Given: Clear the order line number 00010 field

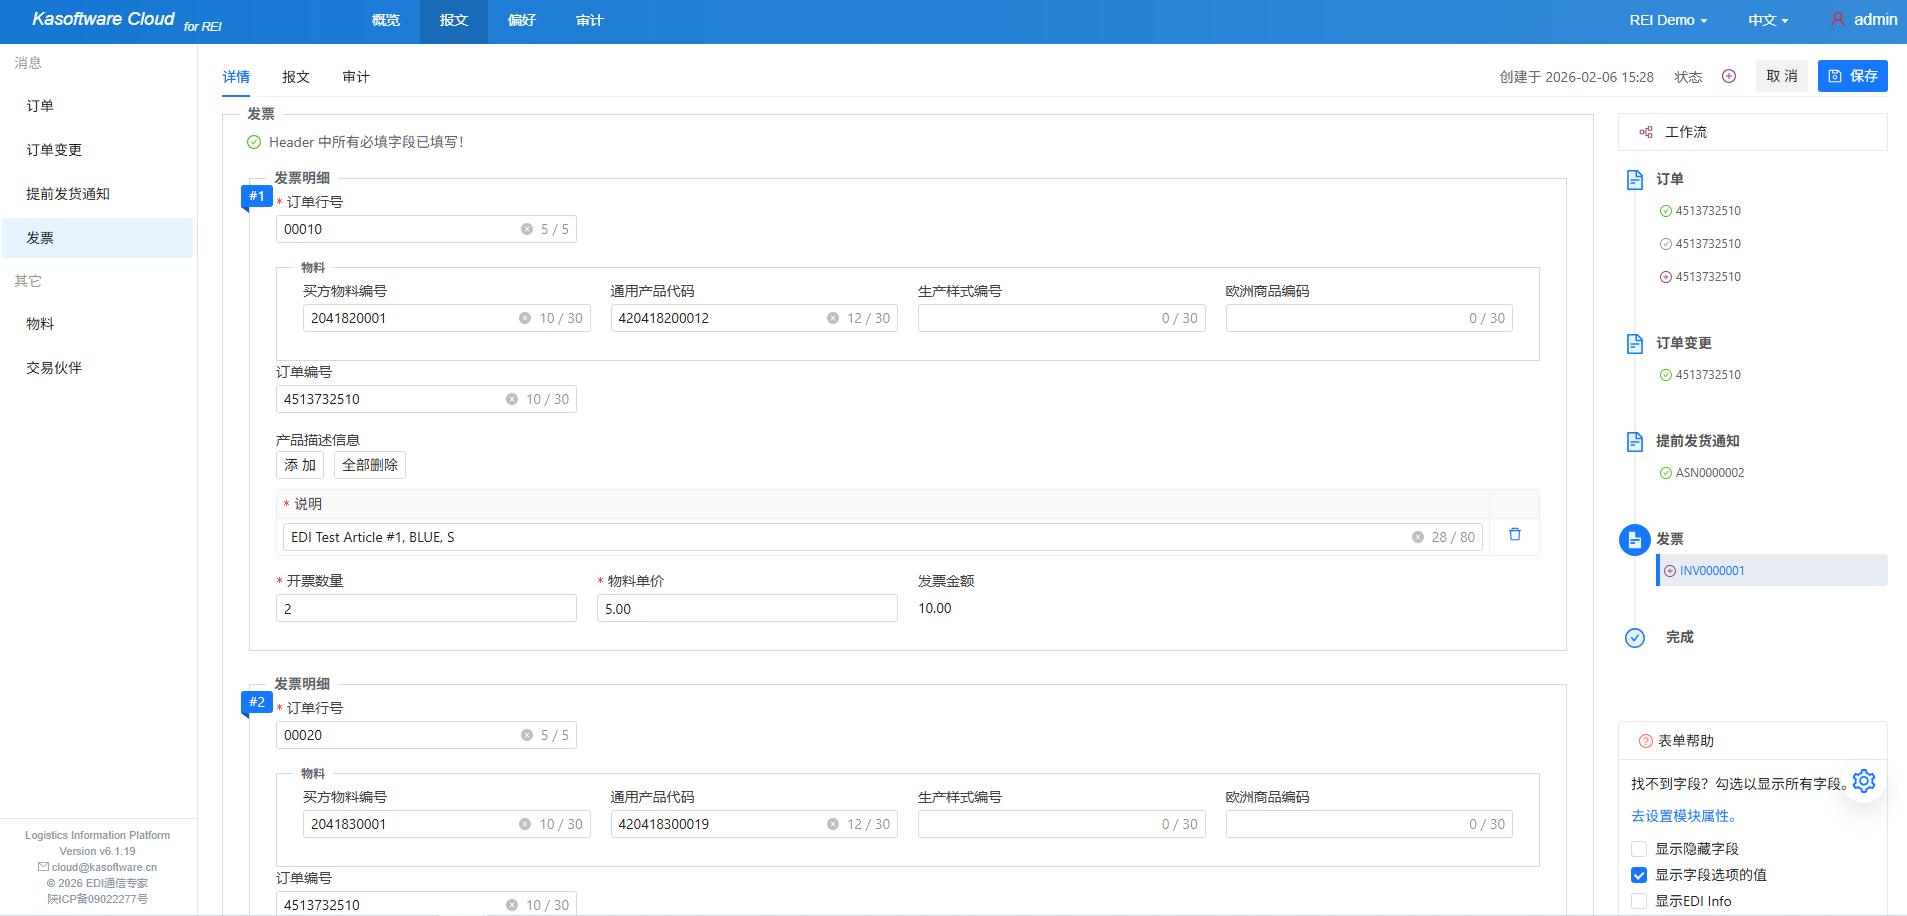Looking at the screenshot, I should click(527, 229).
